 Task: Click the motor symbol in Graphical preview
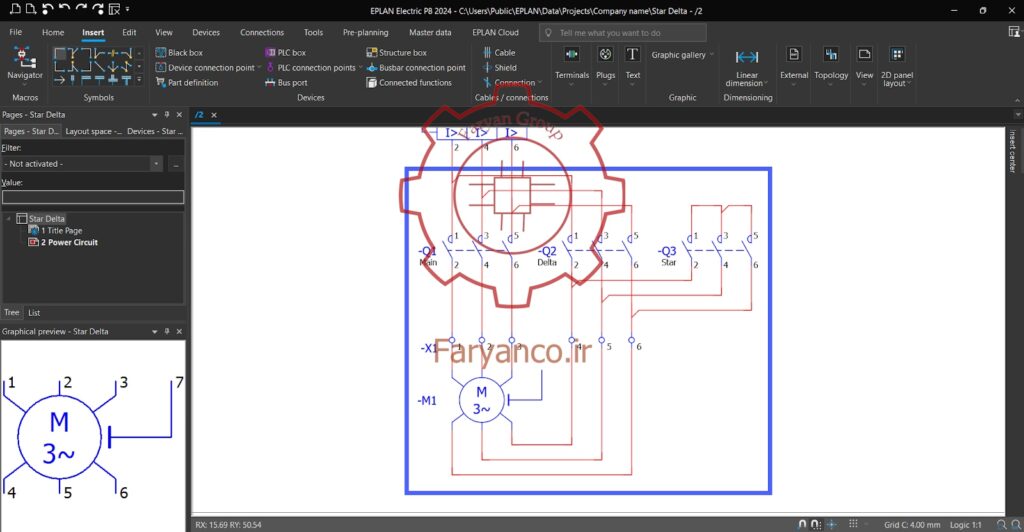click(59, 436)
